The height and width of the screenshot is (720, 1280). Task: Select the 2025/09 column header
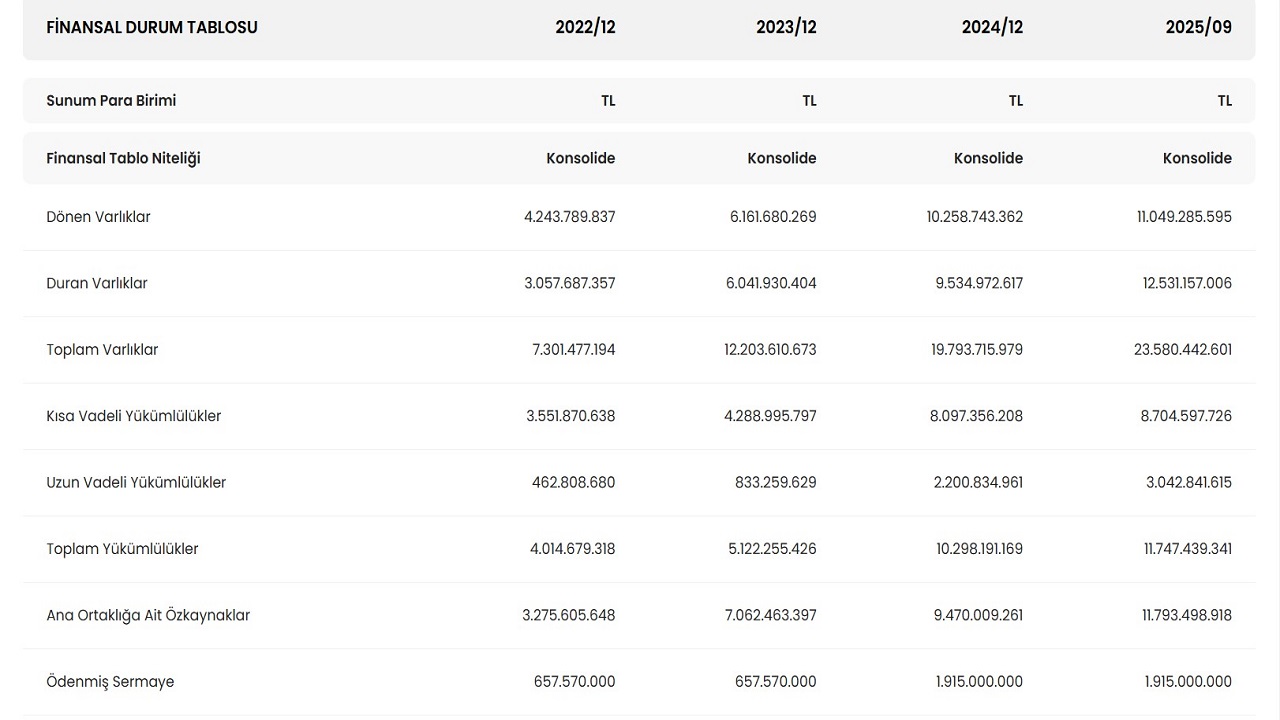tap(1198, 28)
